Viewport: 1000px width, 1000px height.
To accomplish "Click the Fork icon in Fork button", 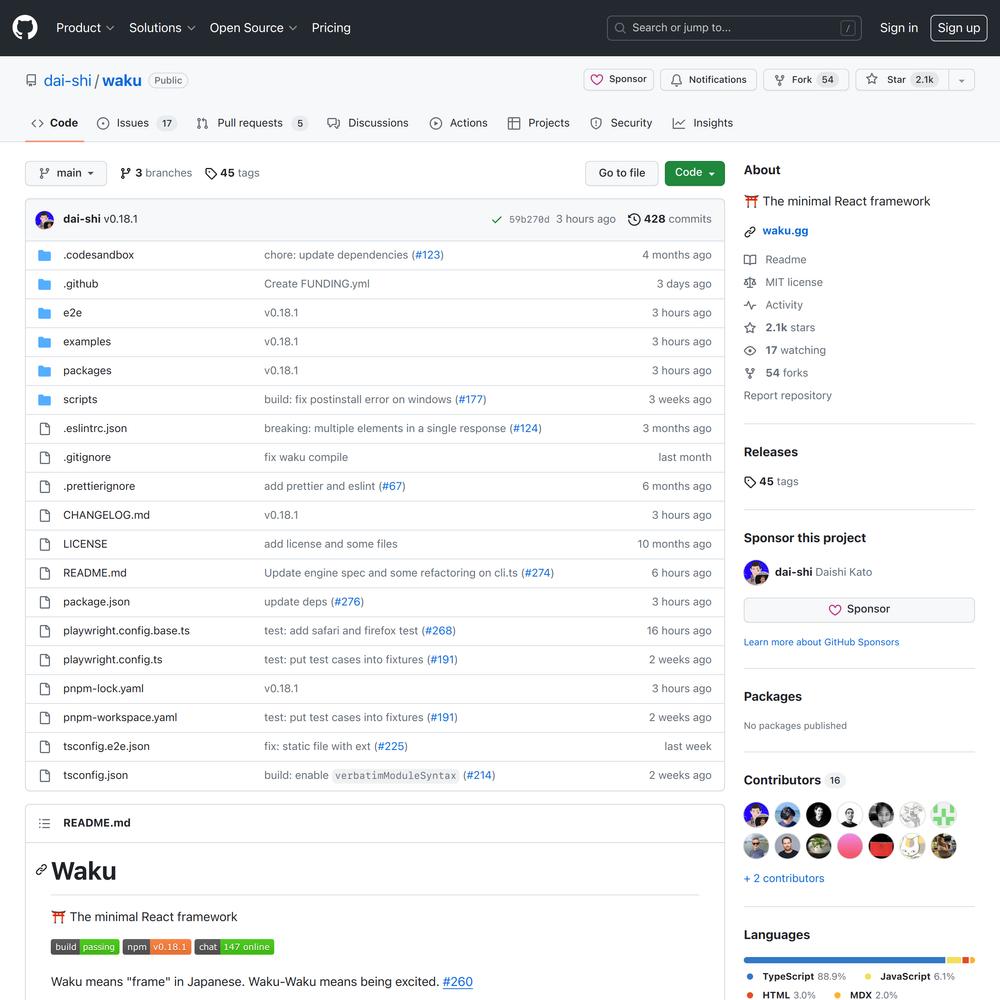I will (x=779, y=80).
